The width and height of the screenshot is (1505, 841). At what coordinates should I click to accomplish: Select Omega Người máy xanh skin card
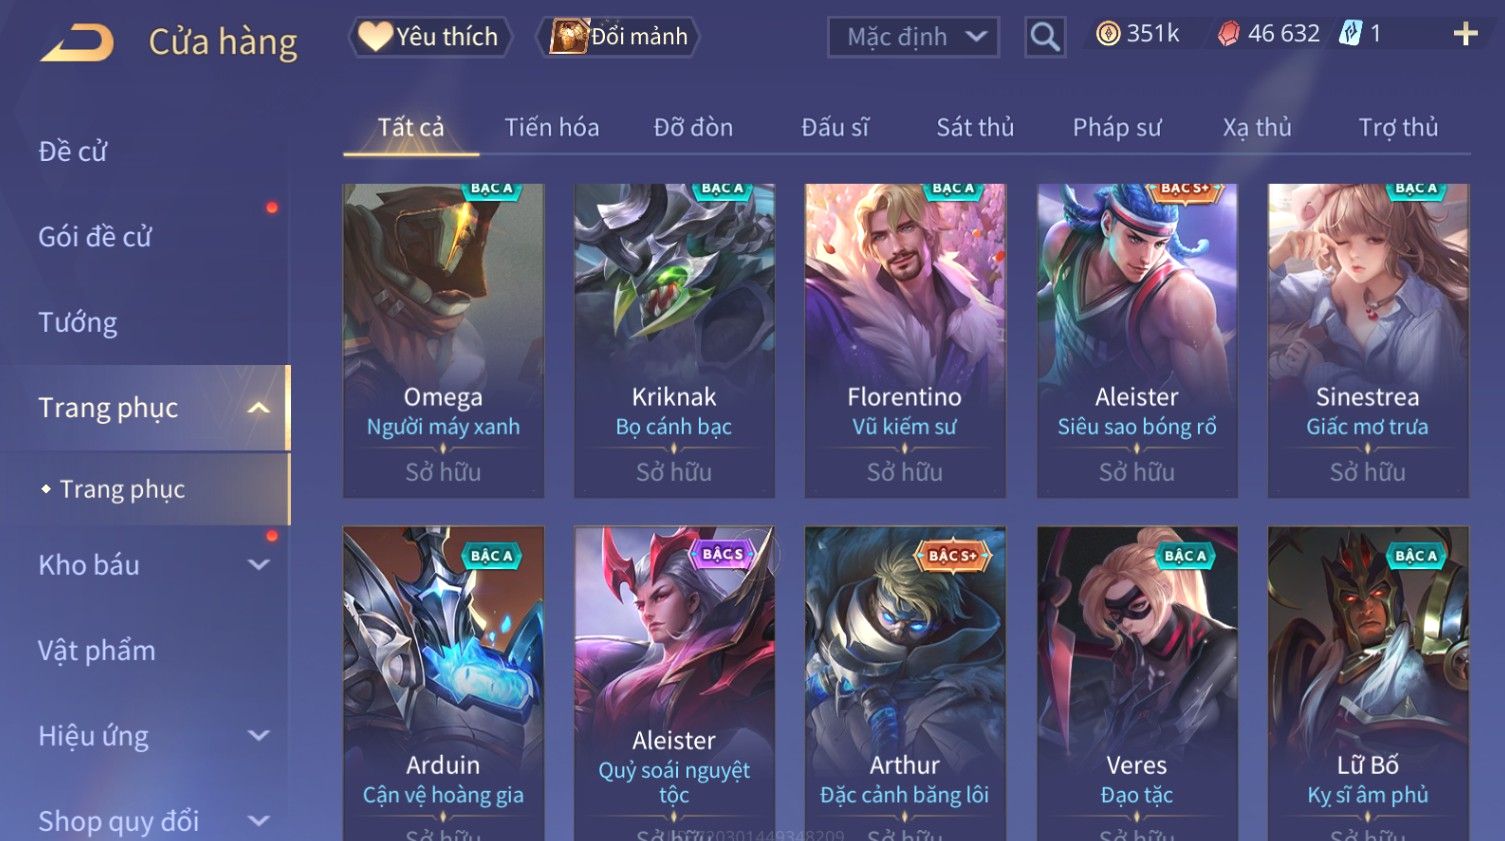(443, 340)
